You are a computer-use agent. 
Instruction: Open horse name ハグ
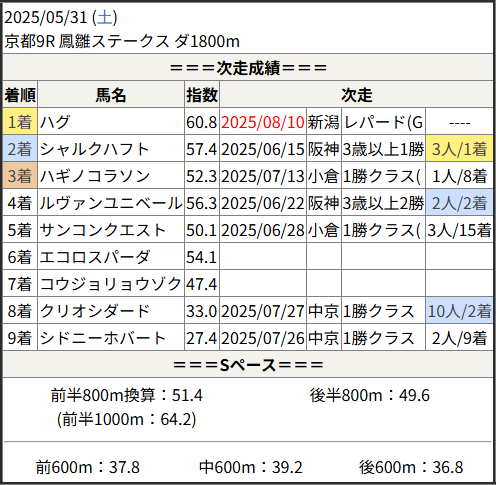(x=55, y=122)
